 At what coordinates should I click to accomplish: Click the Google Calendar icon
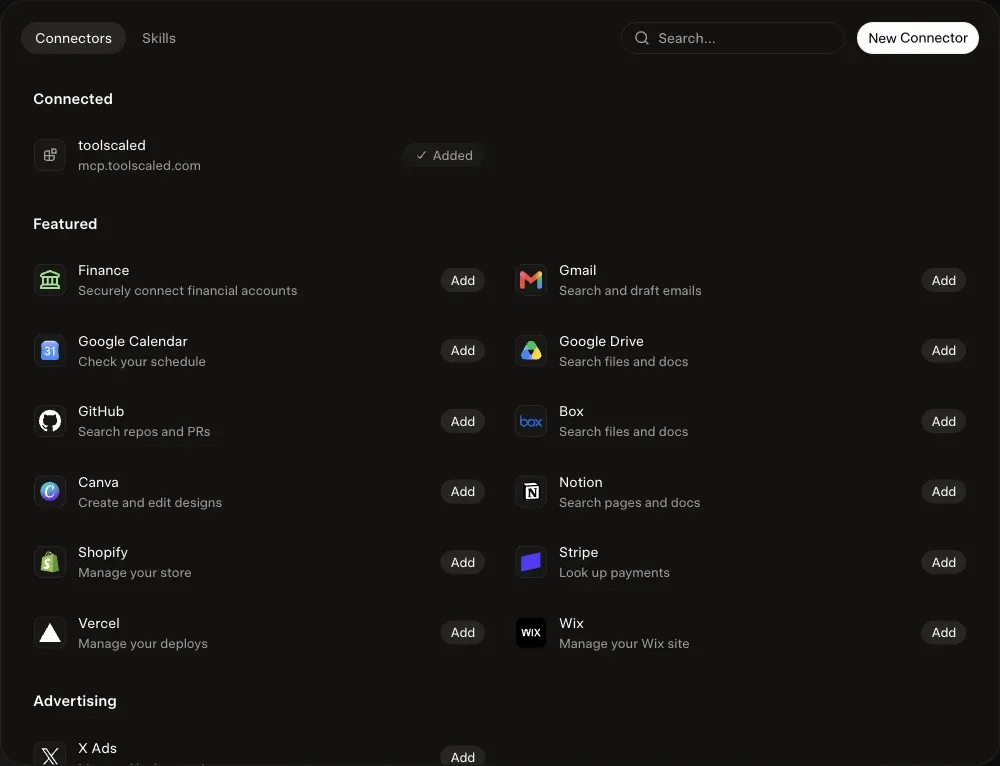[x=50, y=351]
